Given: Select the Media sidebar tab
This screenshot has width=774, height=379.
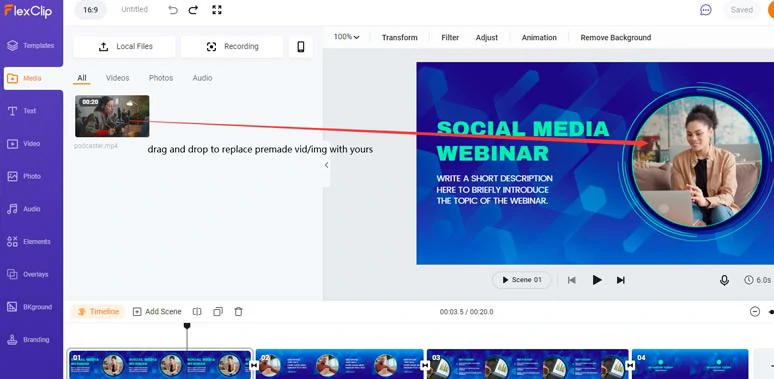Looking at the screenshot, I should 32,78.
